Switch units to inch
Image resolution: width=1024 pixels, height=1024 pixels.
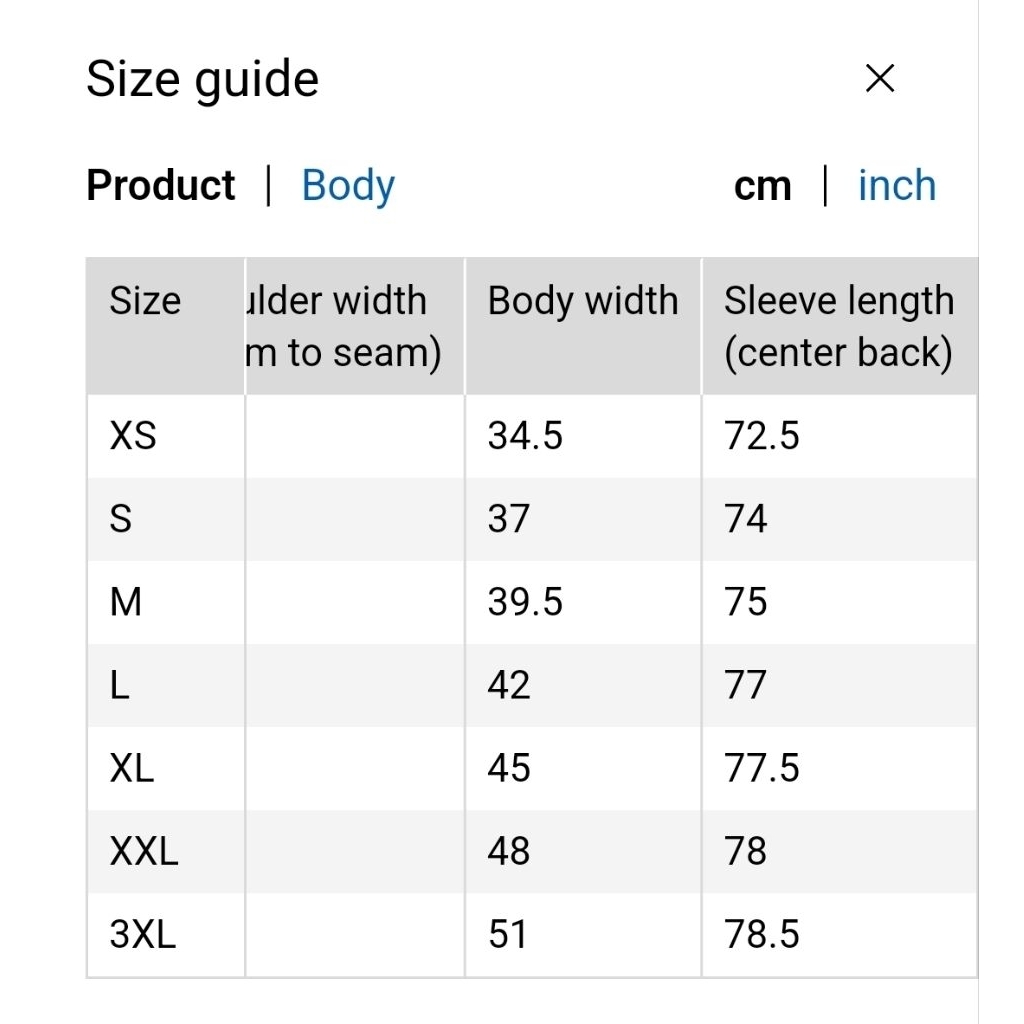tap(897, 186)
